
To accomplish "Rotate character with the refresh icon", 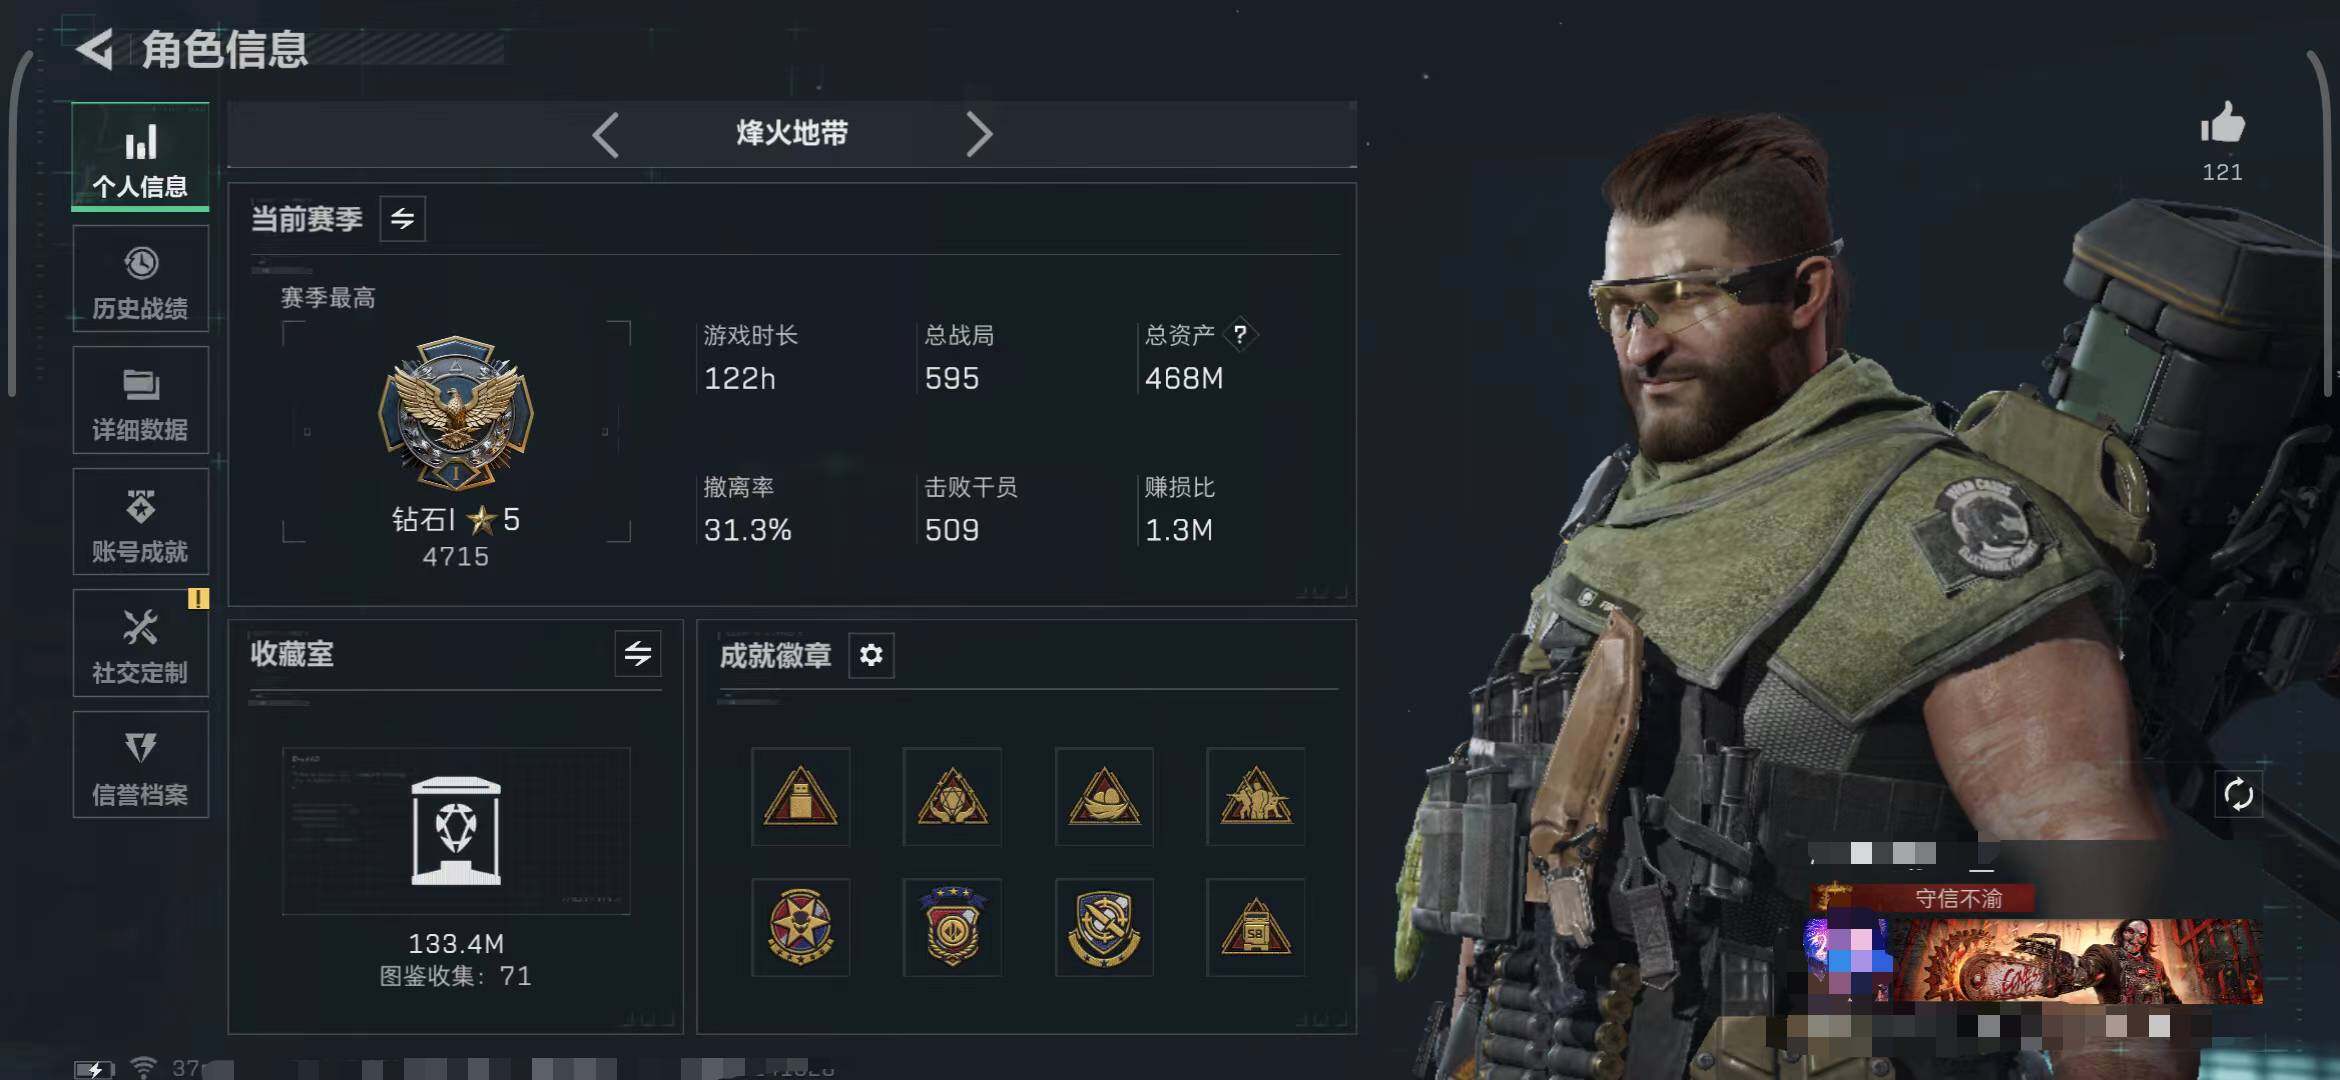I will (2238, 795).
